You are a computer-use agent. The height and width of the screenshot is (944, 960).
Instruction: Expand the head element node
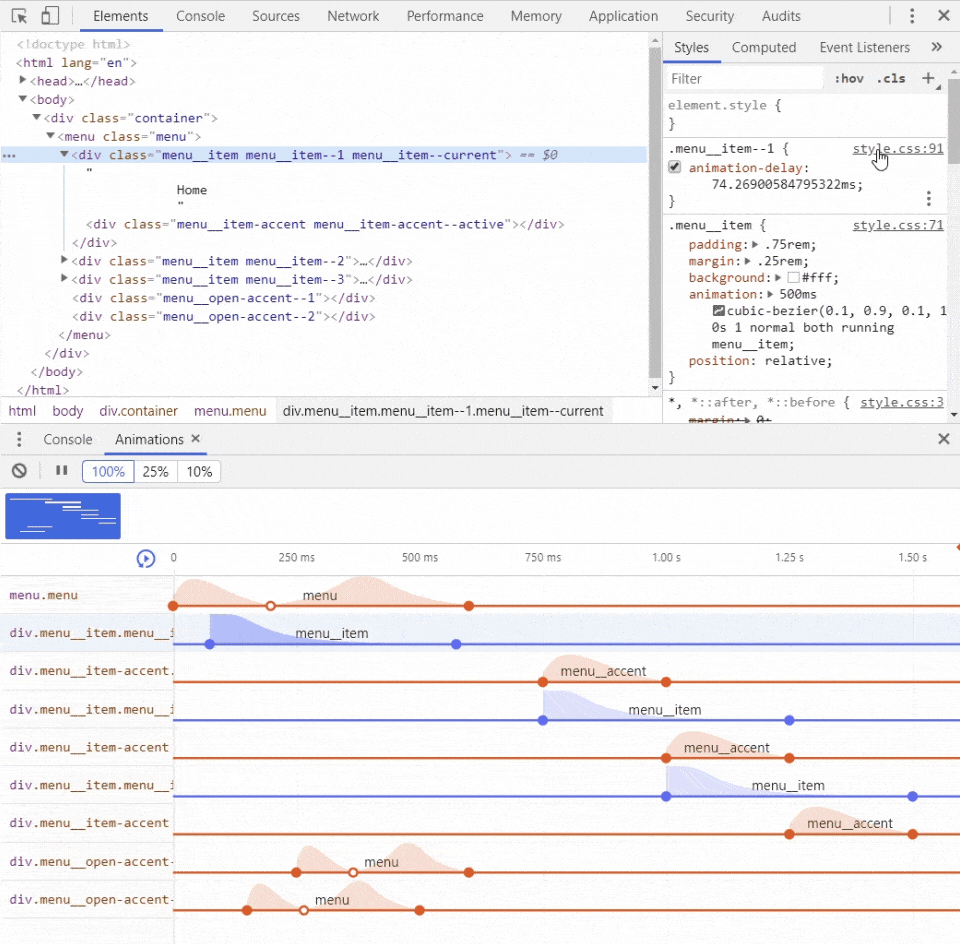24,81
